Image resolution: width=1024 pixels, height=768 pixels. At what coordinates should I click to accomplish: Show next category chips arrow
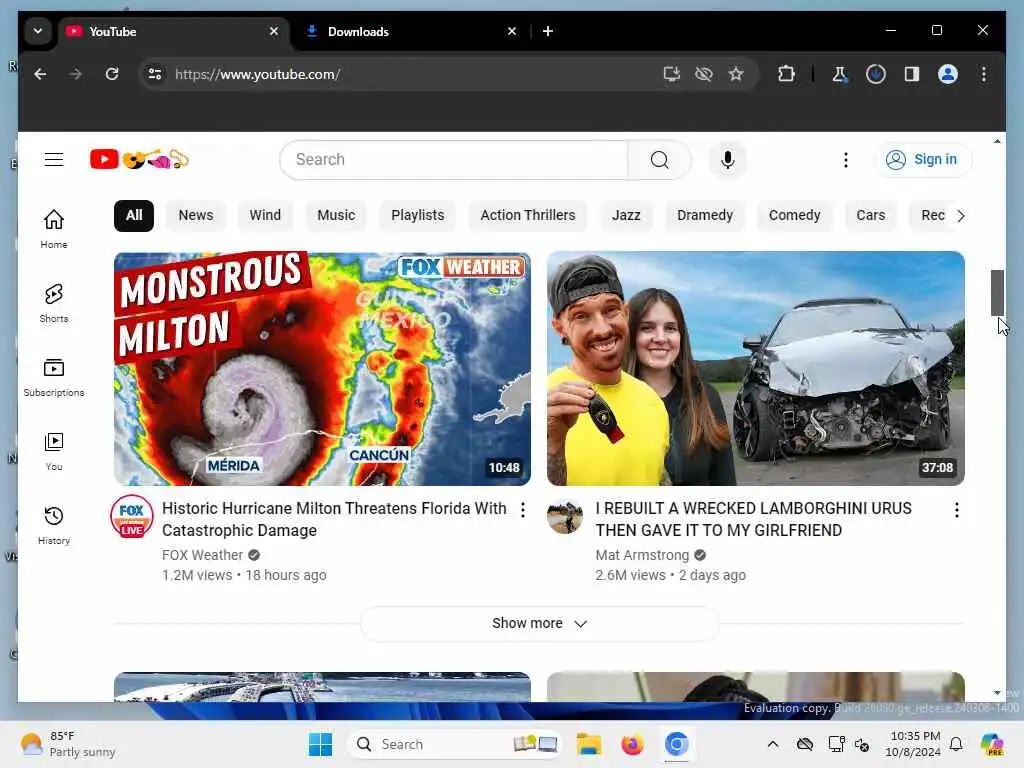[961, 216]
